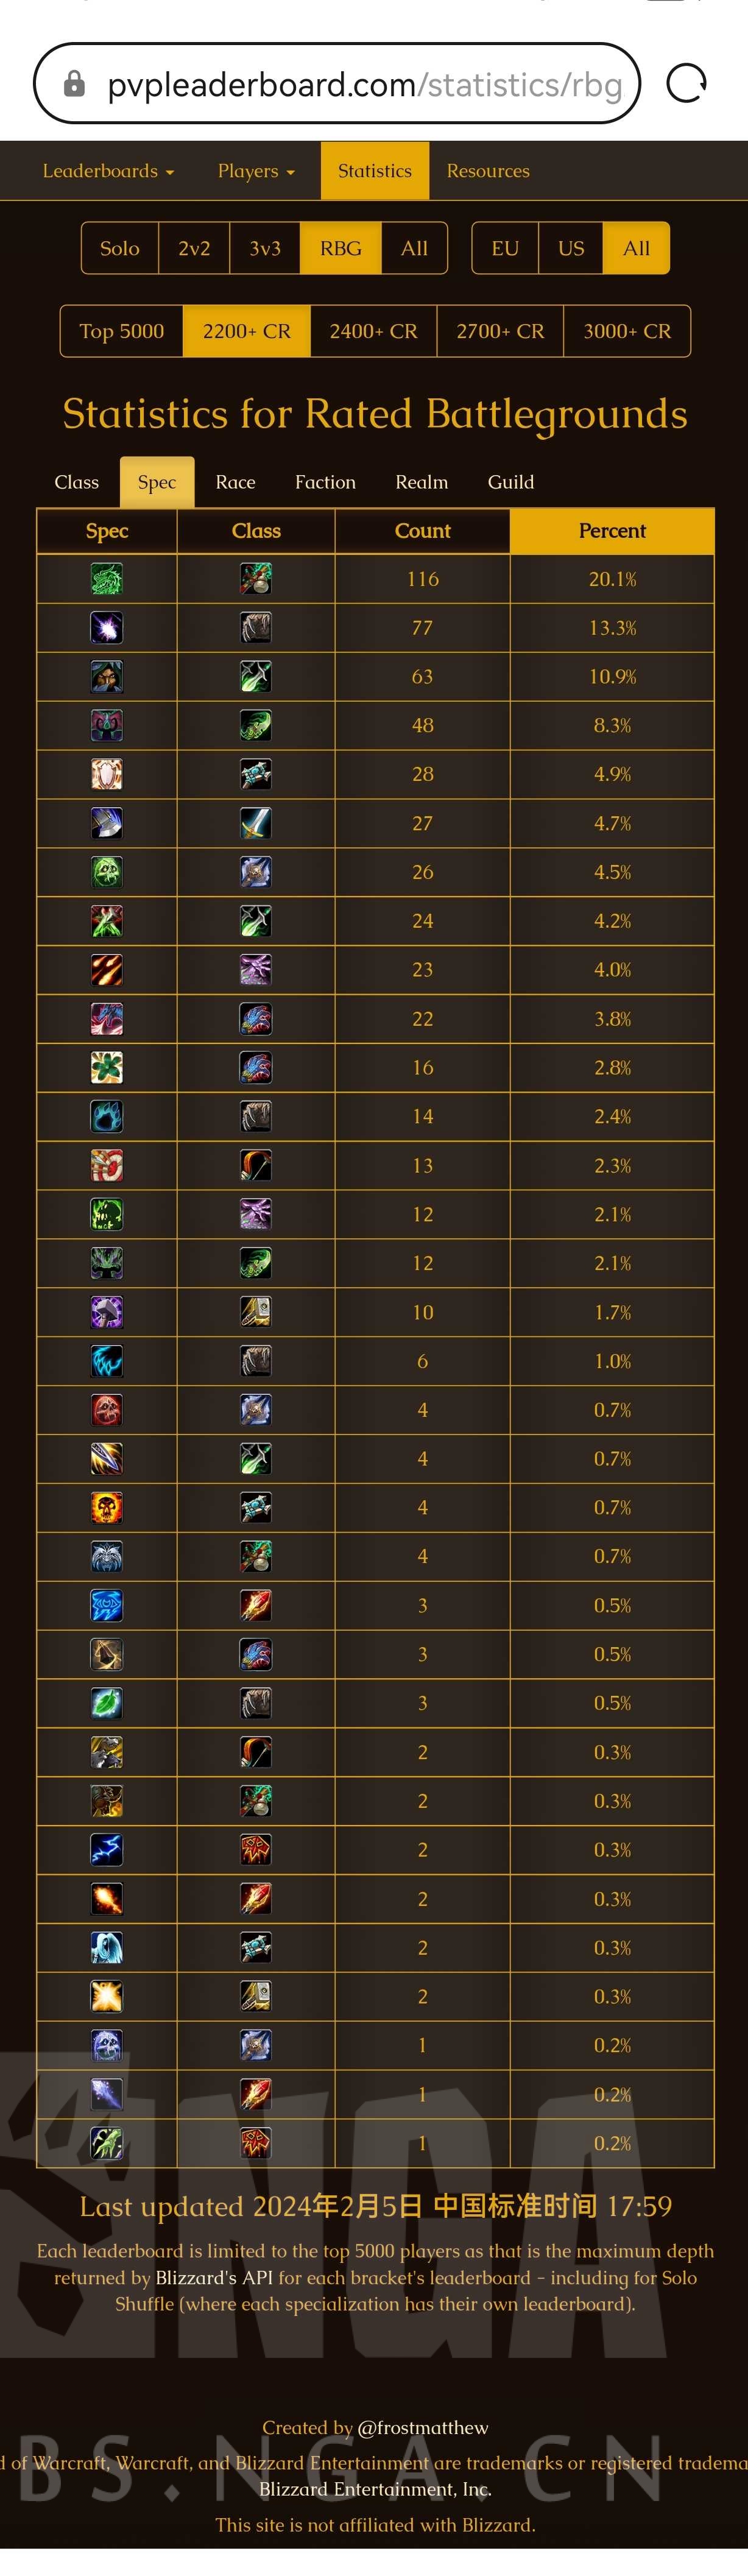Click the class icon in the 8.3% row
Image resolution: width=748 pixels, height=2576 pixels.
click(256, 726)
